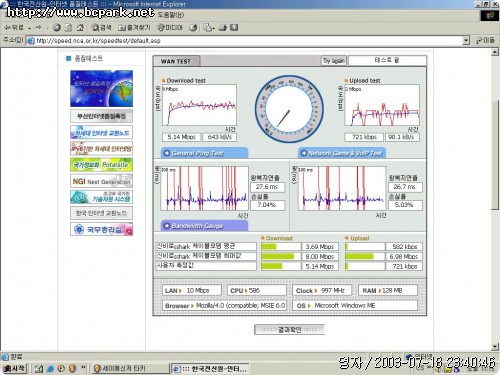Image resolution: width=500 pixels, height=375 pixels.
Task: Click the Stop loading toolbar icon
Action: (x=57, y=28)
